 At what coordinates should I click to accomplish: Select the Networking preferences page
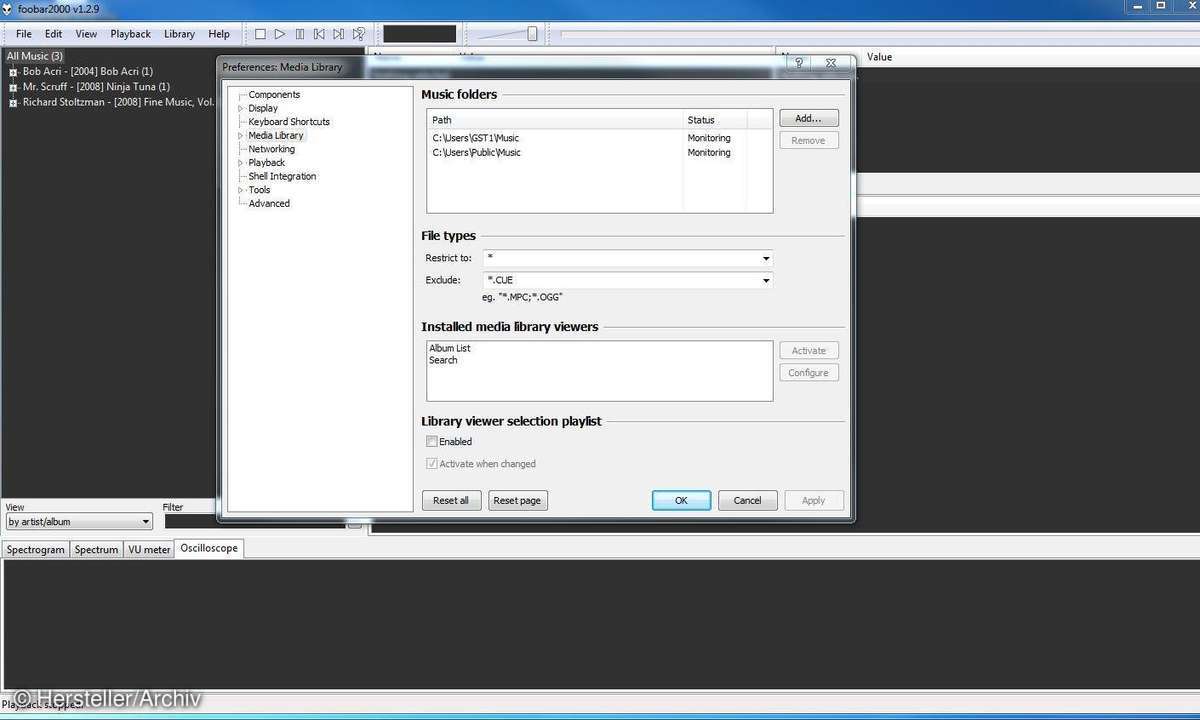[271, 149]
